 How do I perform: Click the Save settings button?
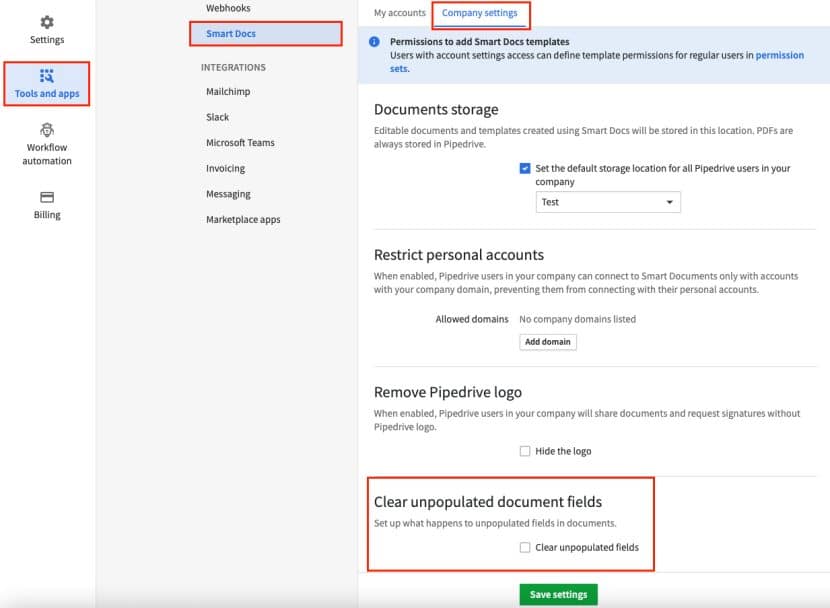click(x=558, y=593)
